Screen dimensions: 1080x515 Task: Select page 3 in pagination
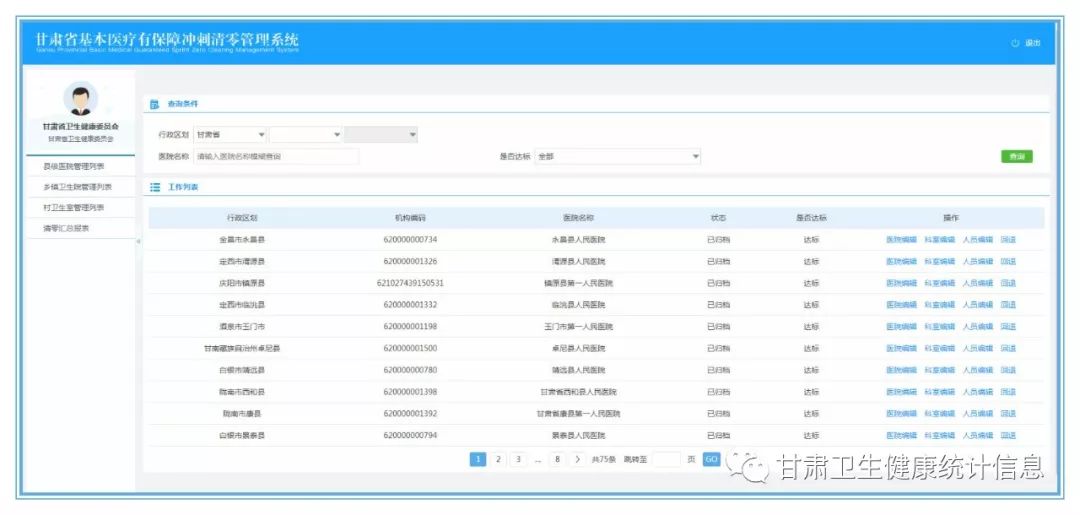tap(518, 459)
